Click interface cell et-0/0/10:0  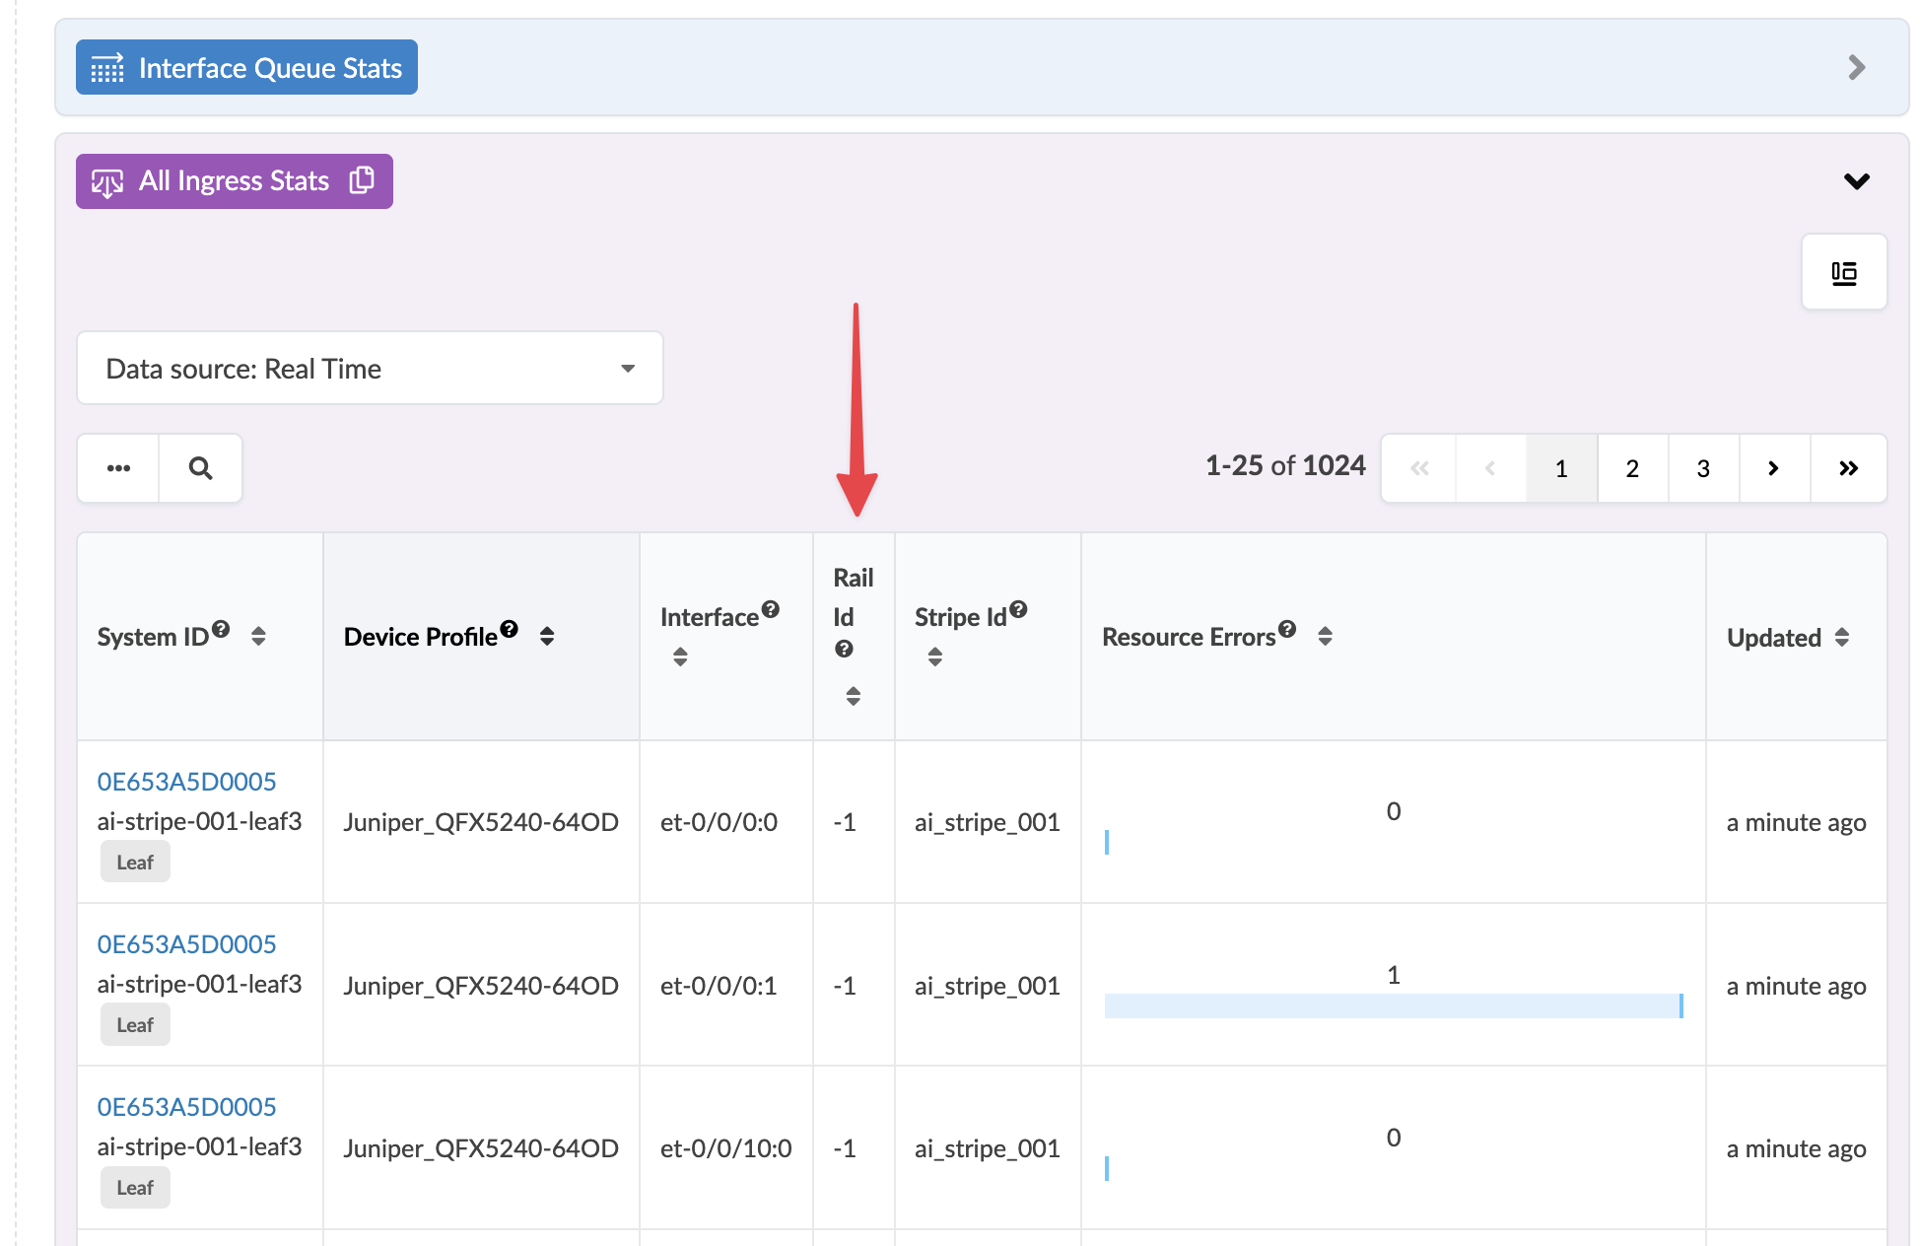[x=726, y=1149]
